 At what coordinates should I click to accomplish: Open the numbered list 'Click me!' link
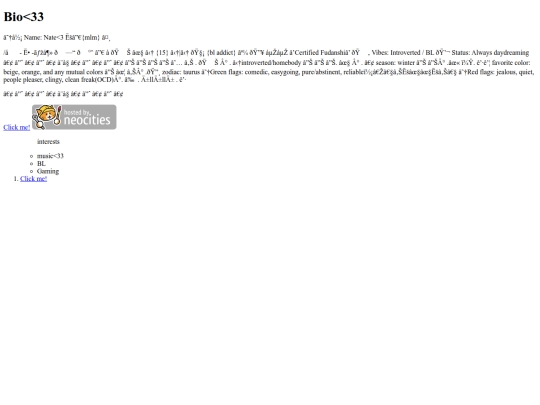coord(33,179)
